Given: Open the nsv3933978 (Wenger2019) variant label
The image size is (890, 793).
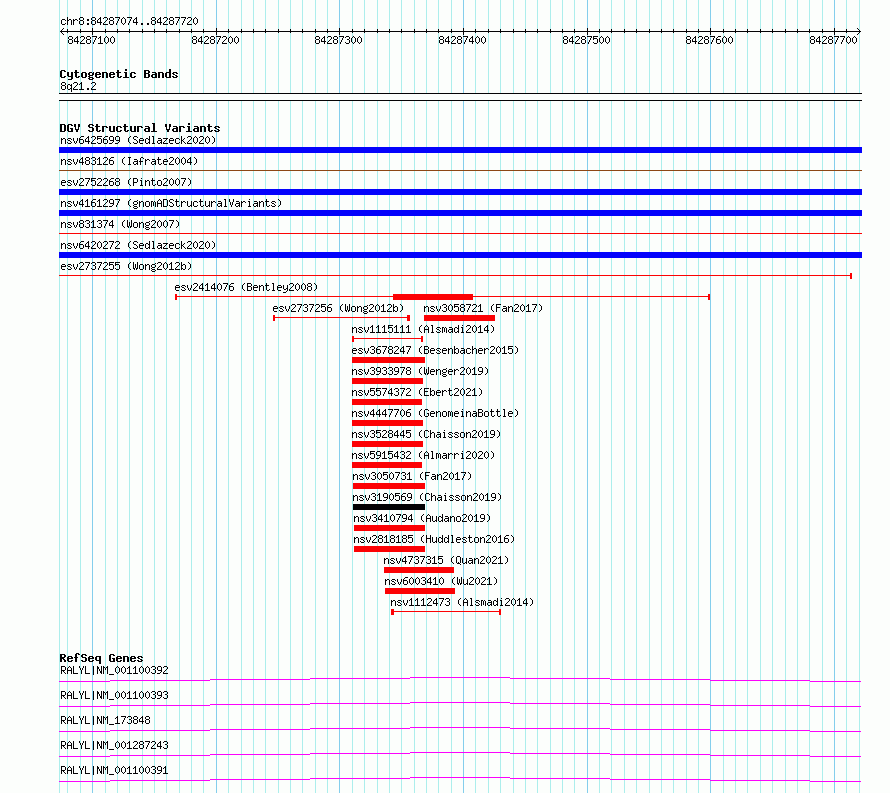Looking at the screenshot, I should coord(420,371).
